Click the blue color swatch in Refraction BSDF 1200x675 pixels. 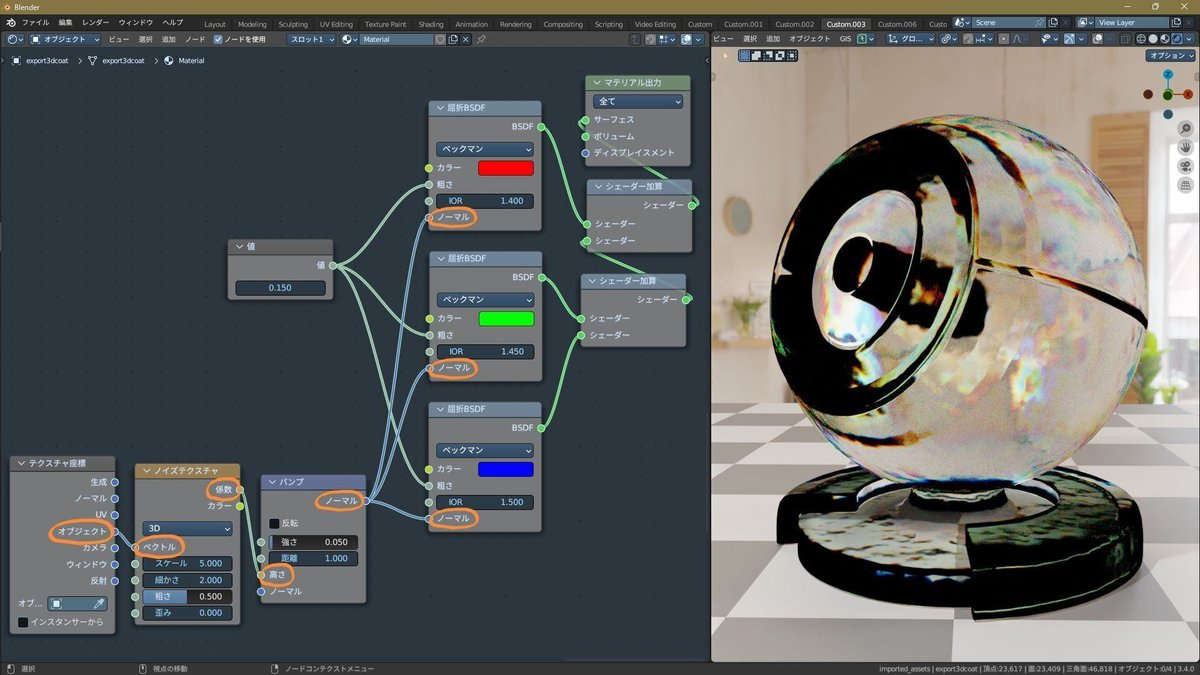506,469
